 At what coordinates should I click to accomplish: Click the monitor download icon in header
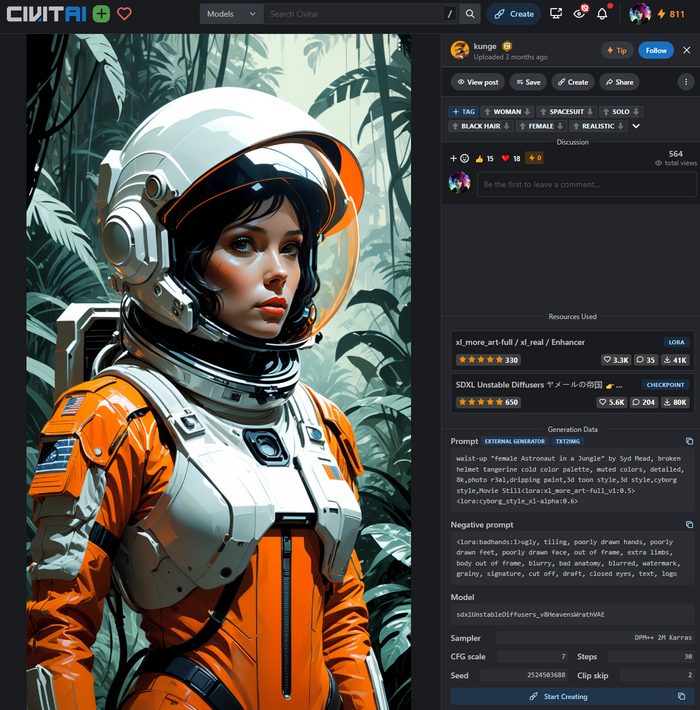coord(556,14)
